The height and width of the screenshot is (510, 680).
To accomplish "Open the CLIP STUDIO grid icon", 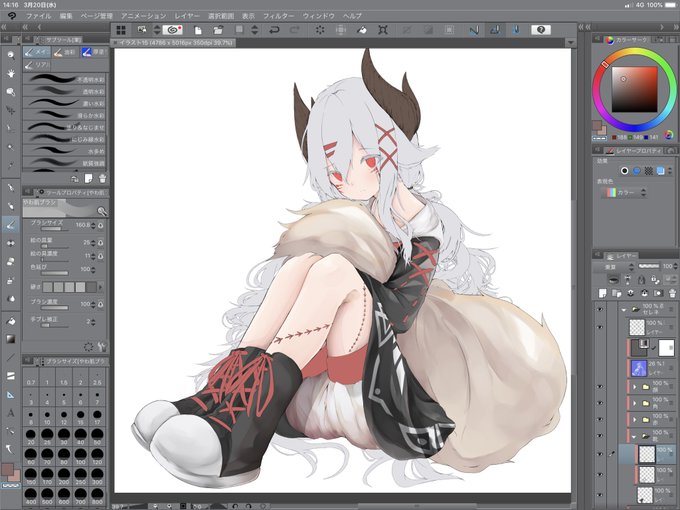I will 121,30.
